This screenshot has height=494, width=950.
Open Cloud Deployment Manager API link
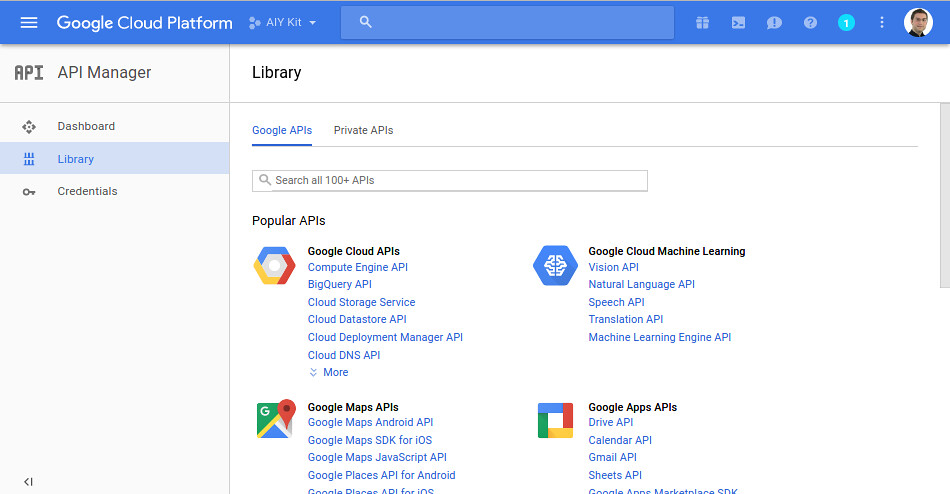(x=385, y=337)
